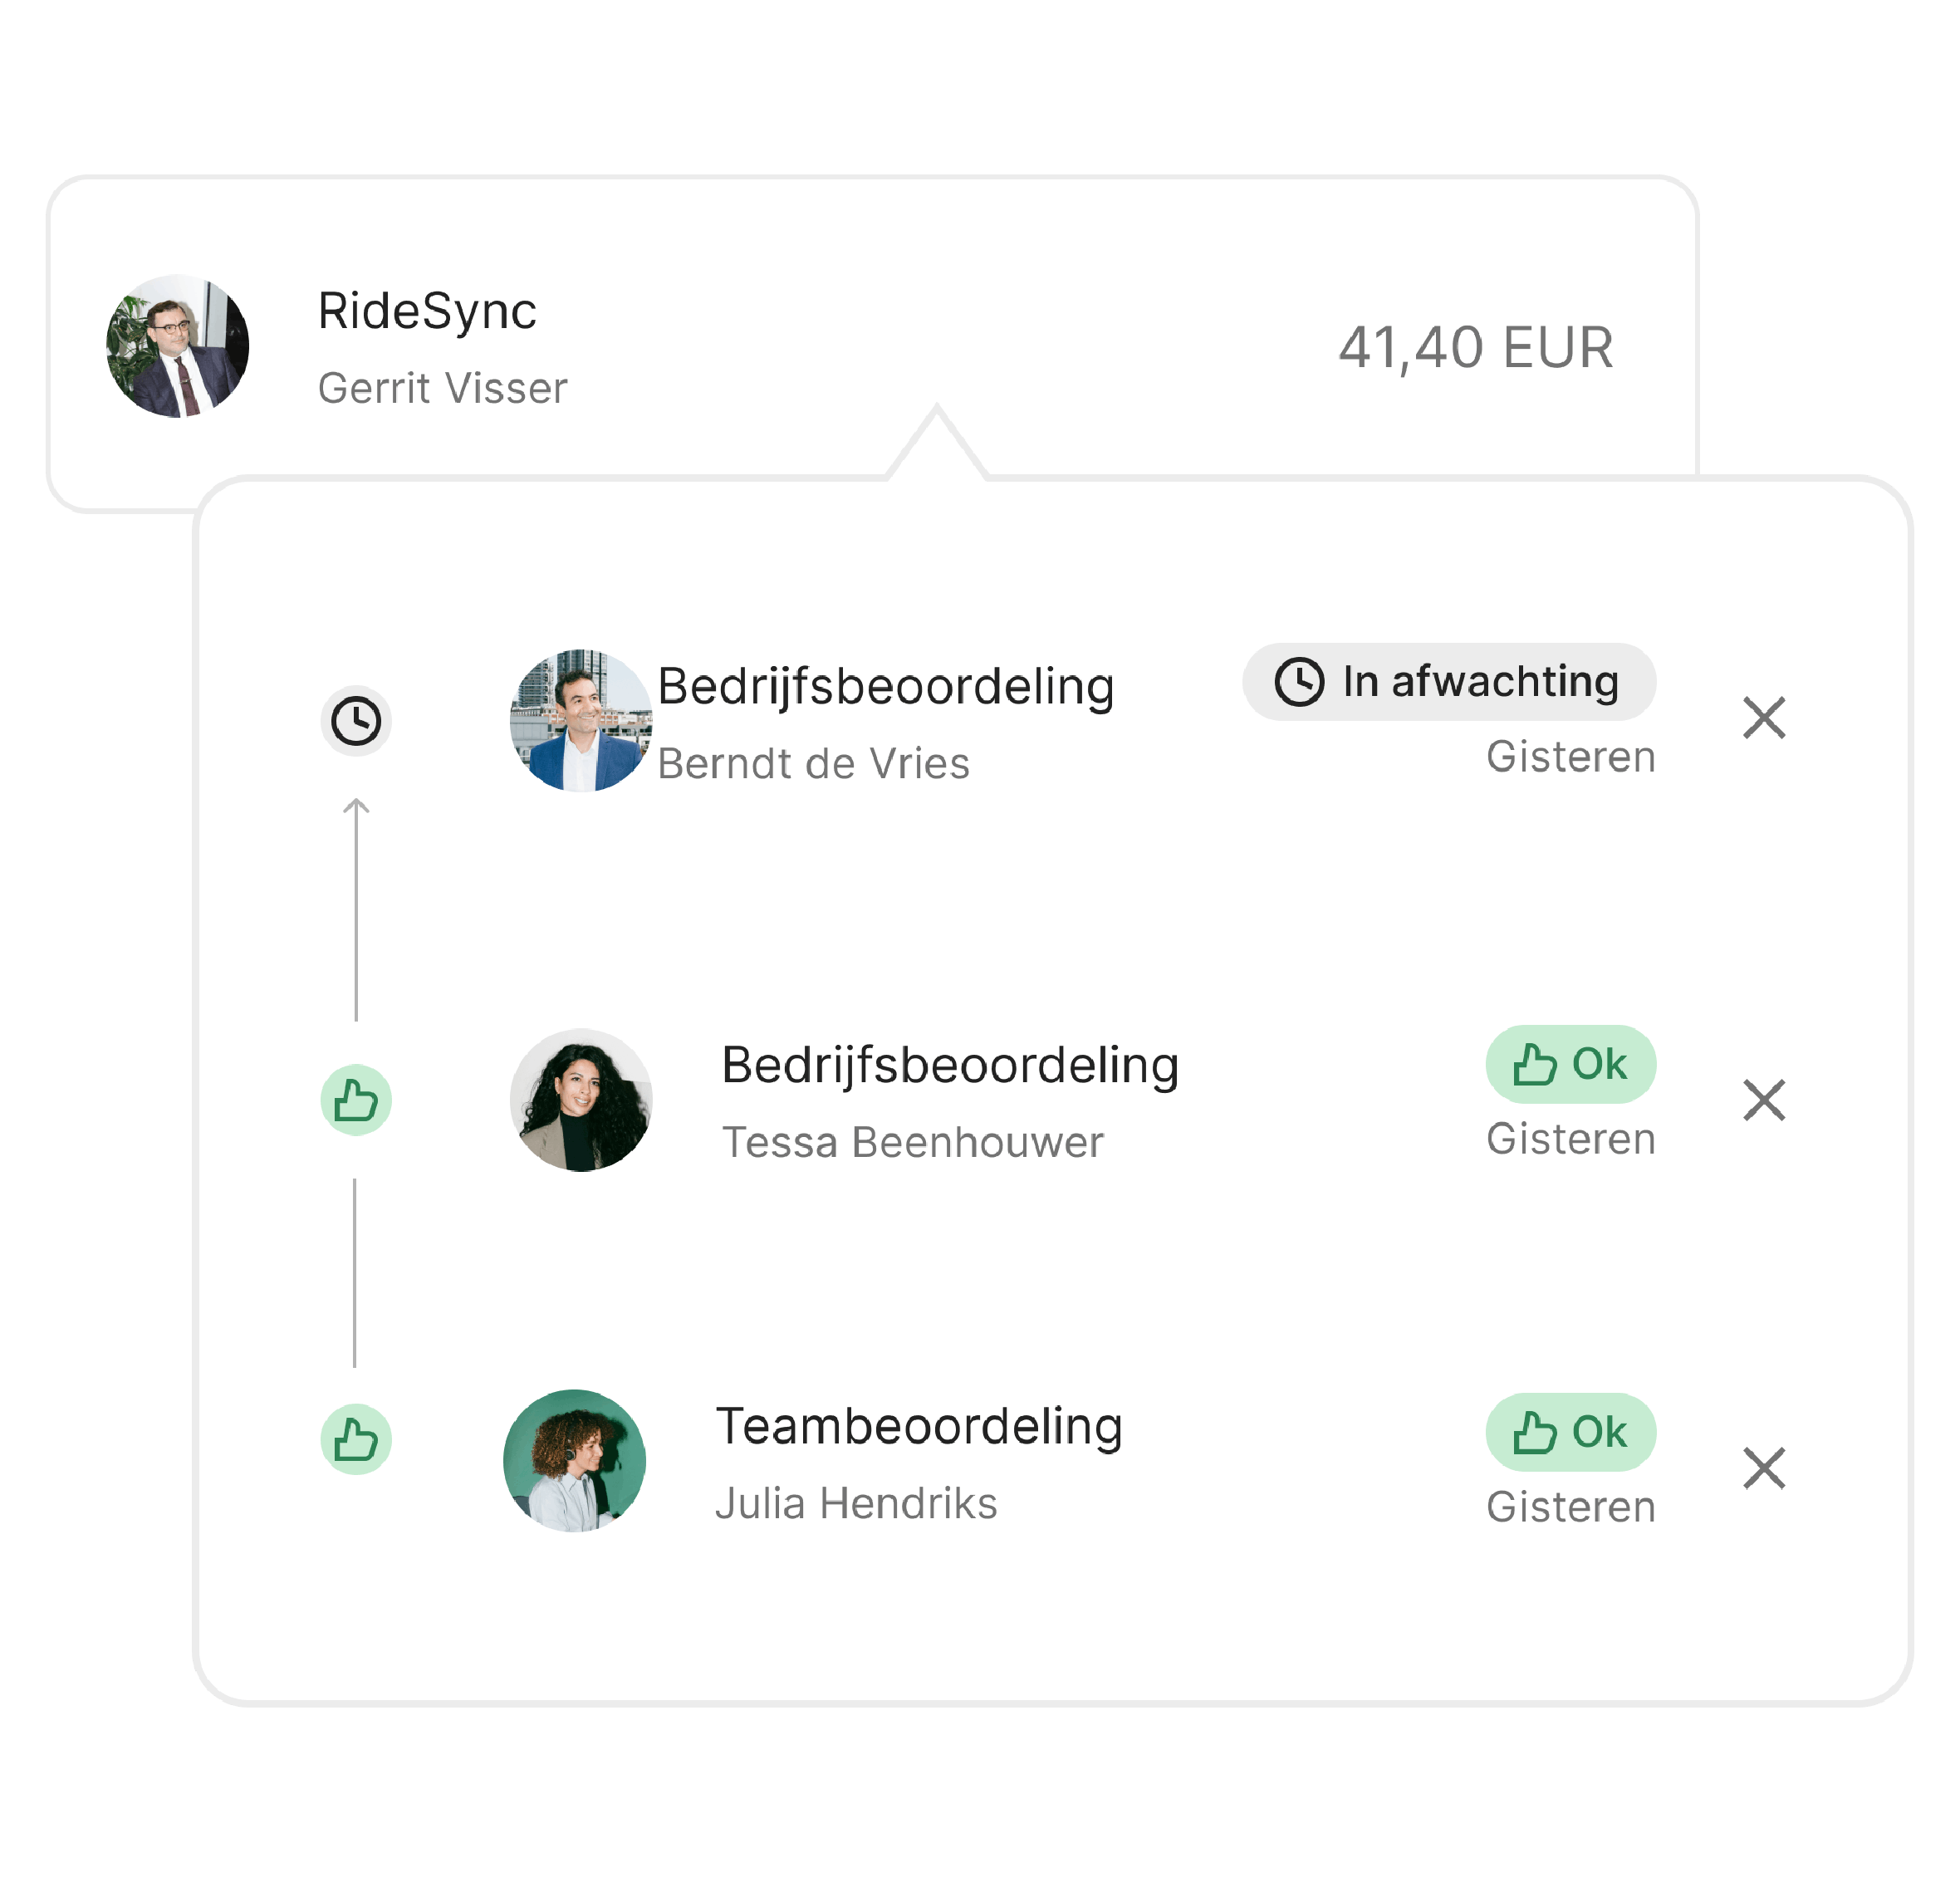Click the Teambeoordeling step title
Image resolution: width=1960 pixels, height=1882 pixels.
pyautogui.click(x=919, y=1425)
